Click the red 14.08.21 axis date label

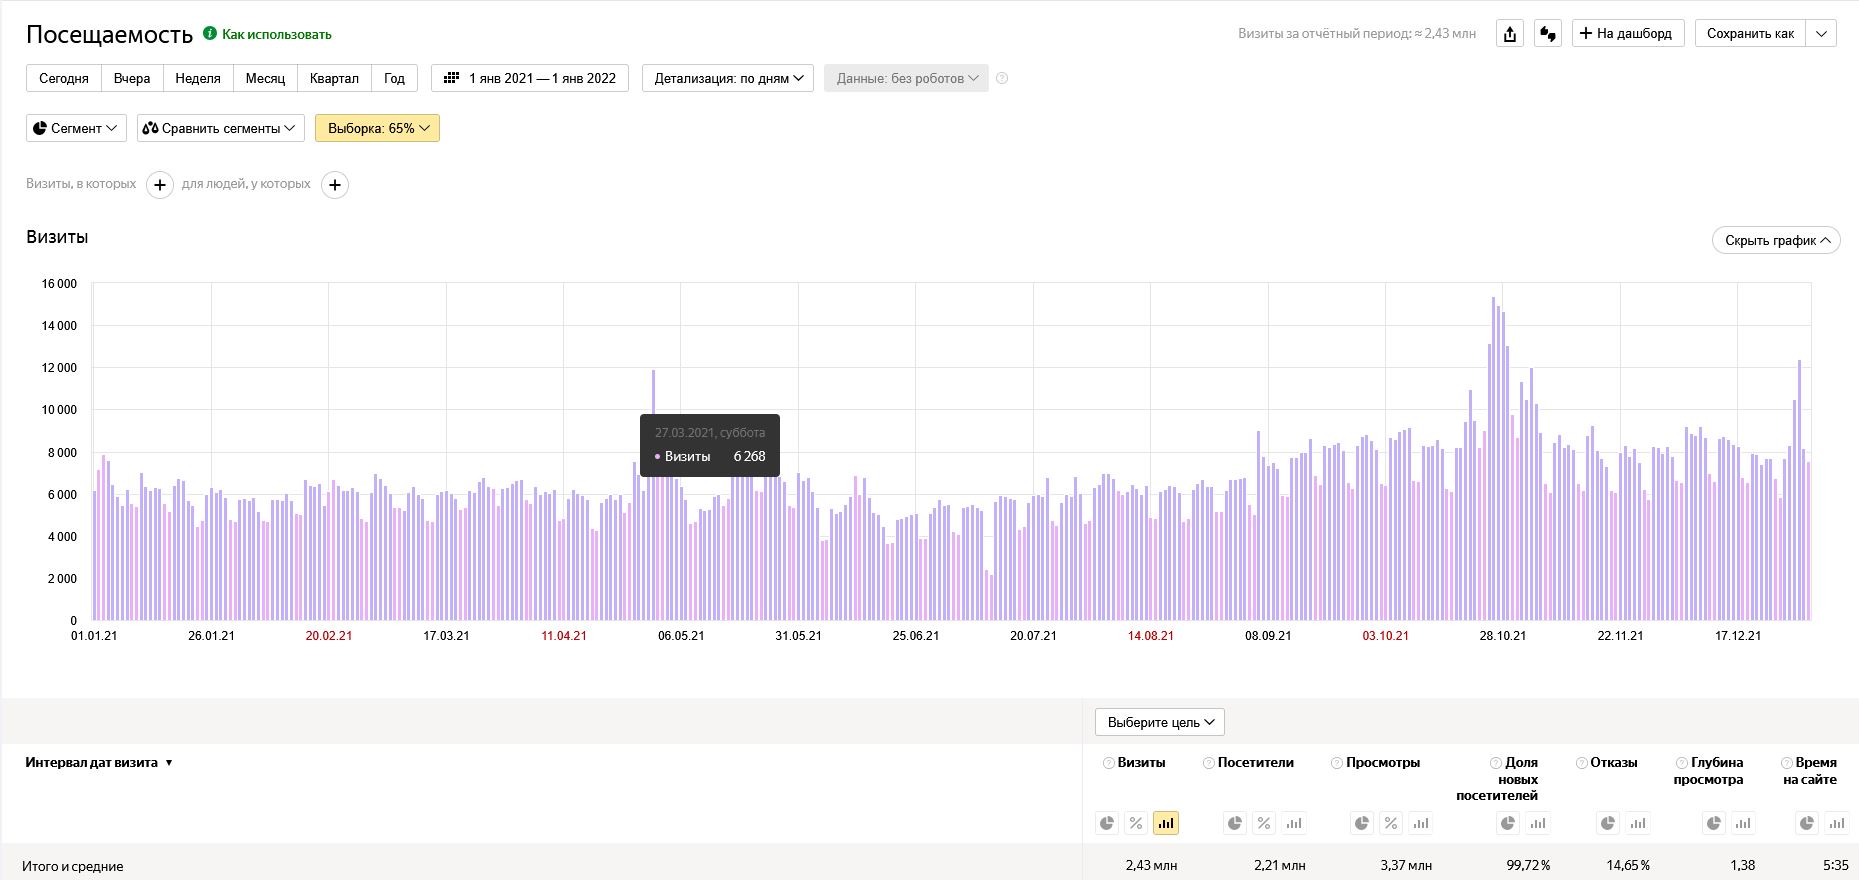[1151, 636]
